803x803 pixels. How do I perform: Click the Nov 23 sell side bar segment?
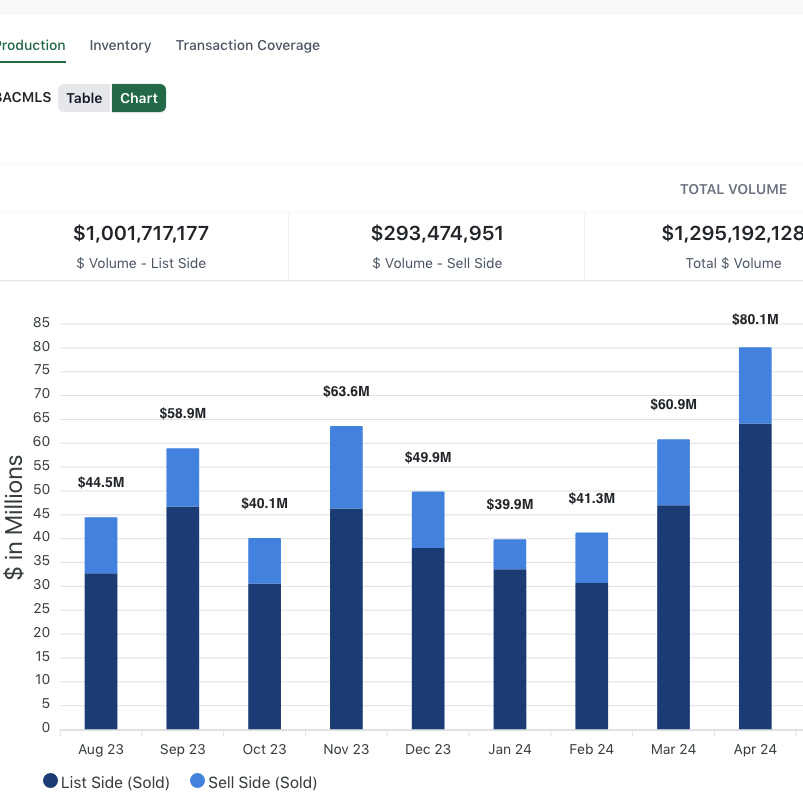point(346,467)
